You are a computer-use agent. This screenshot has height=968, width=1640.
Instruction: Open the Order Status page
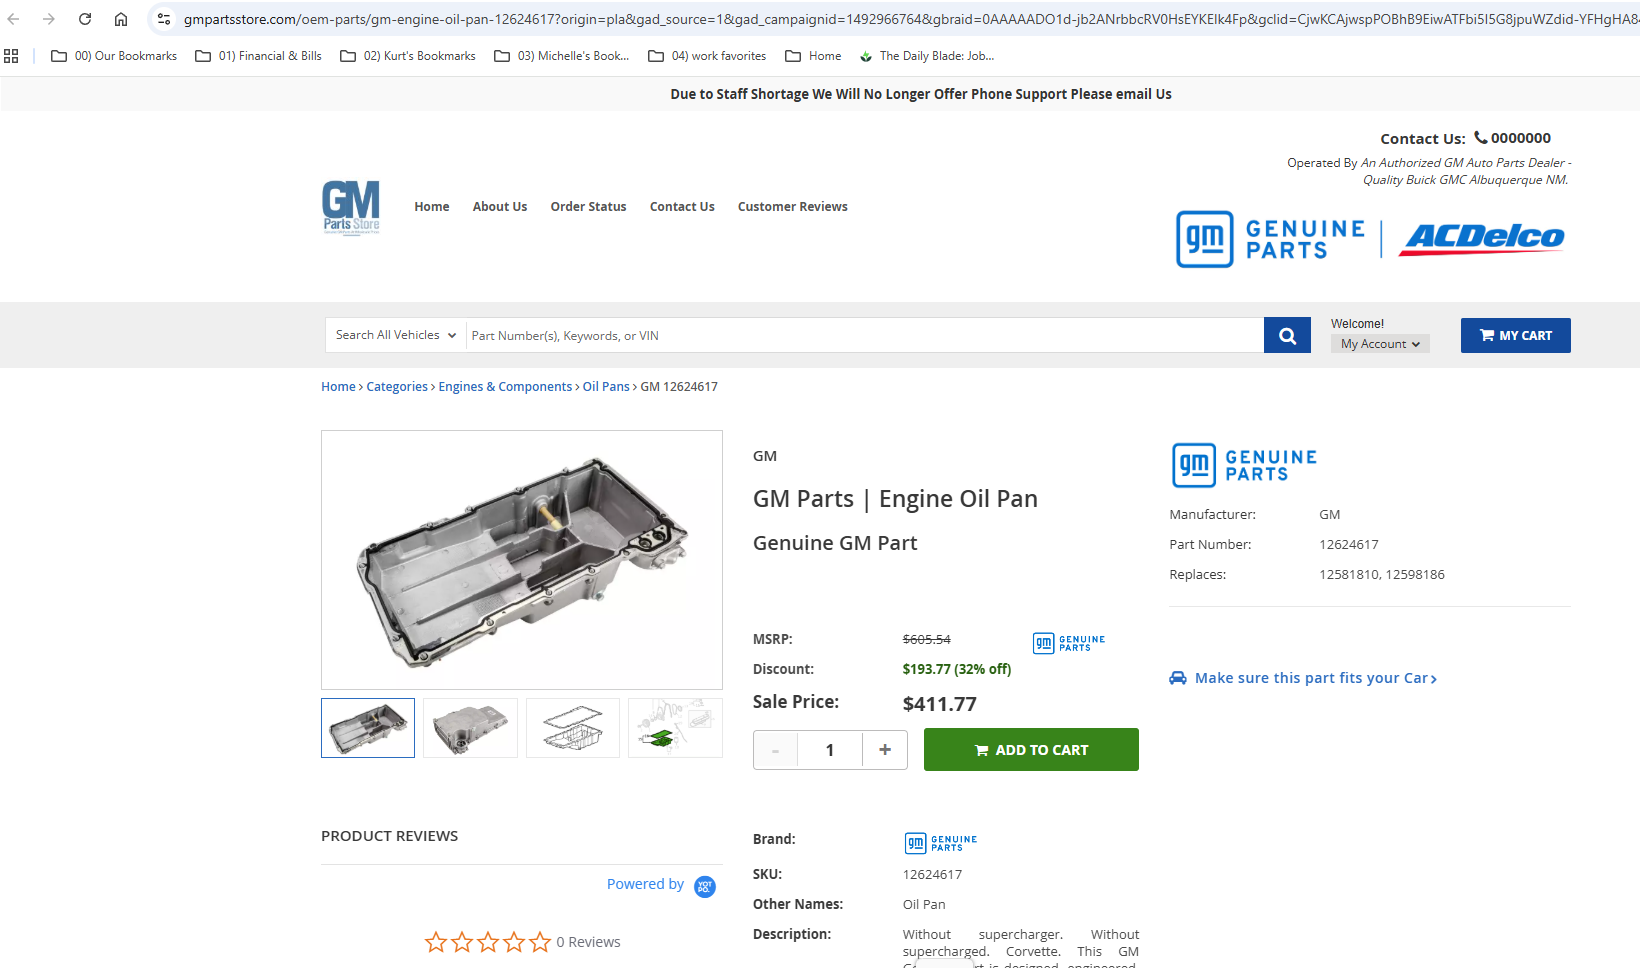click(x=588, y=207)
